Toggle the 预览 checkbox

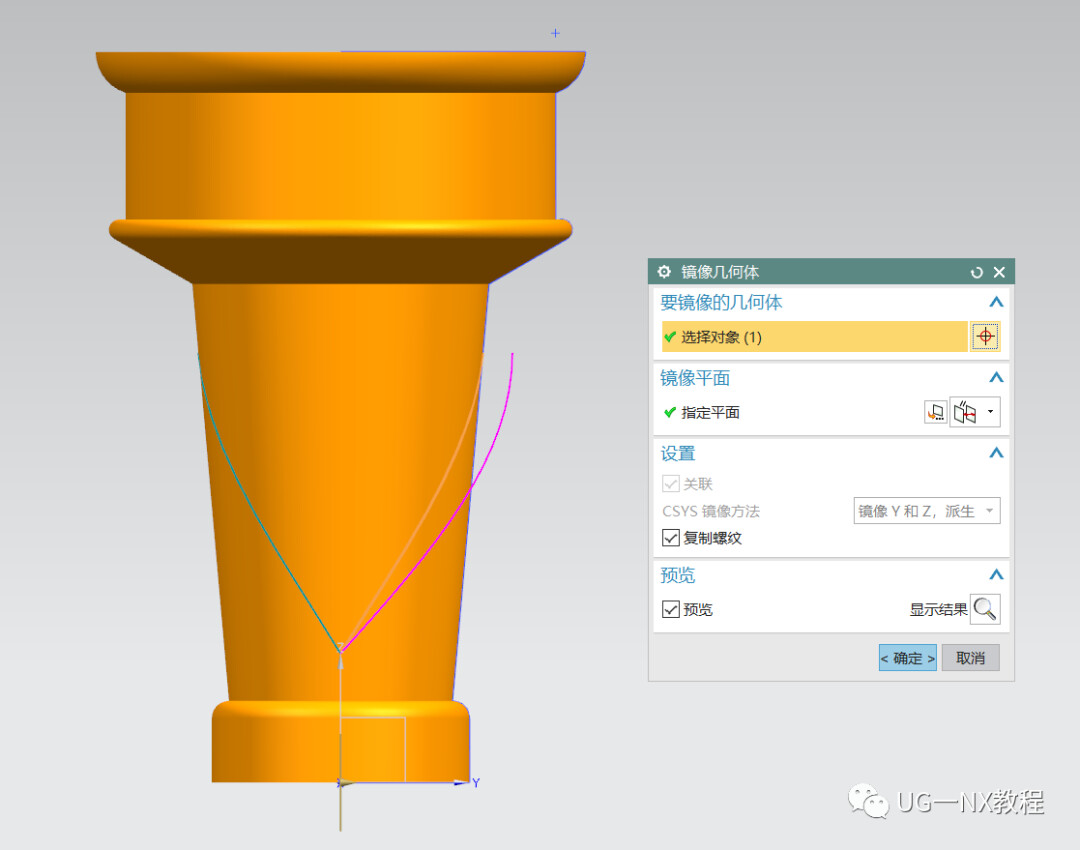[x=670, y=609]
